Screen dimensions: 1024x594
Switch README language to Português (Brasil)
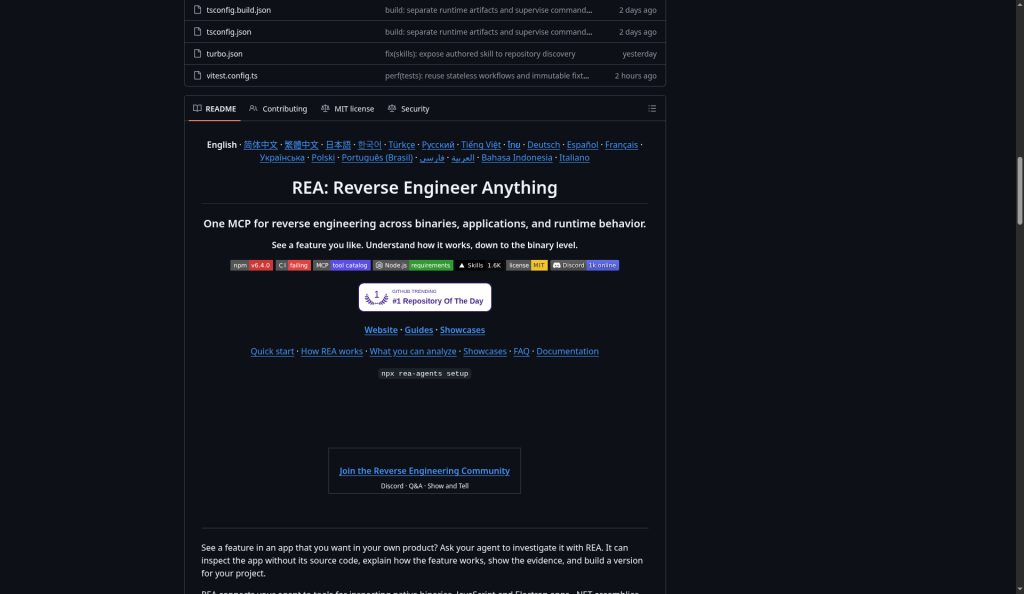point(377,158)
